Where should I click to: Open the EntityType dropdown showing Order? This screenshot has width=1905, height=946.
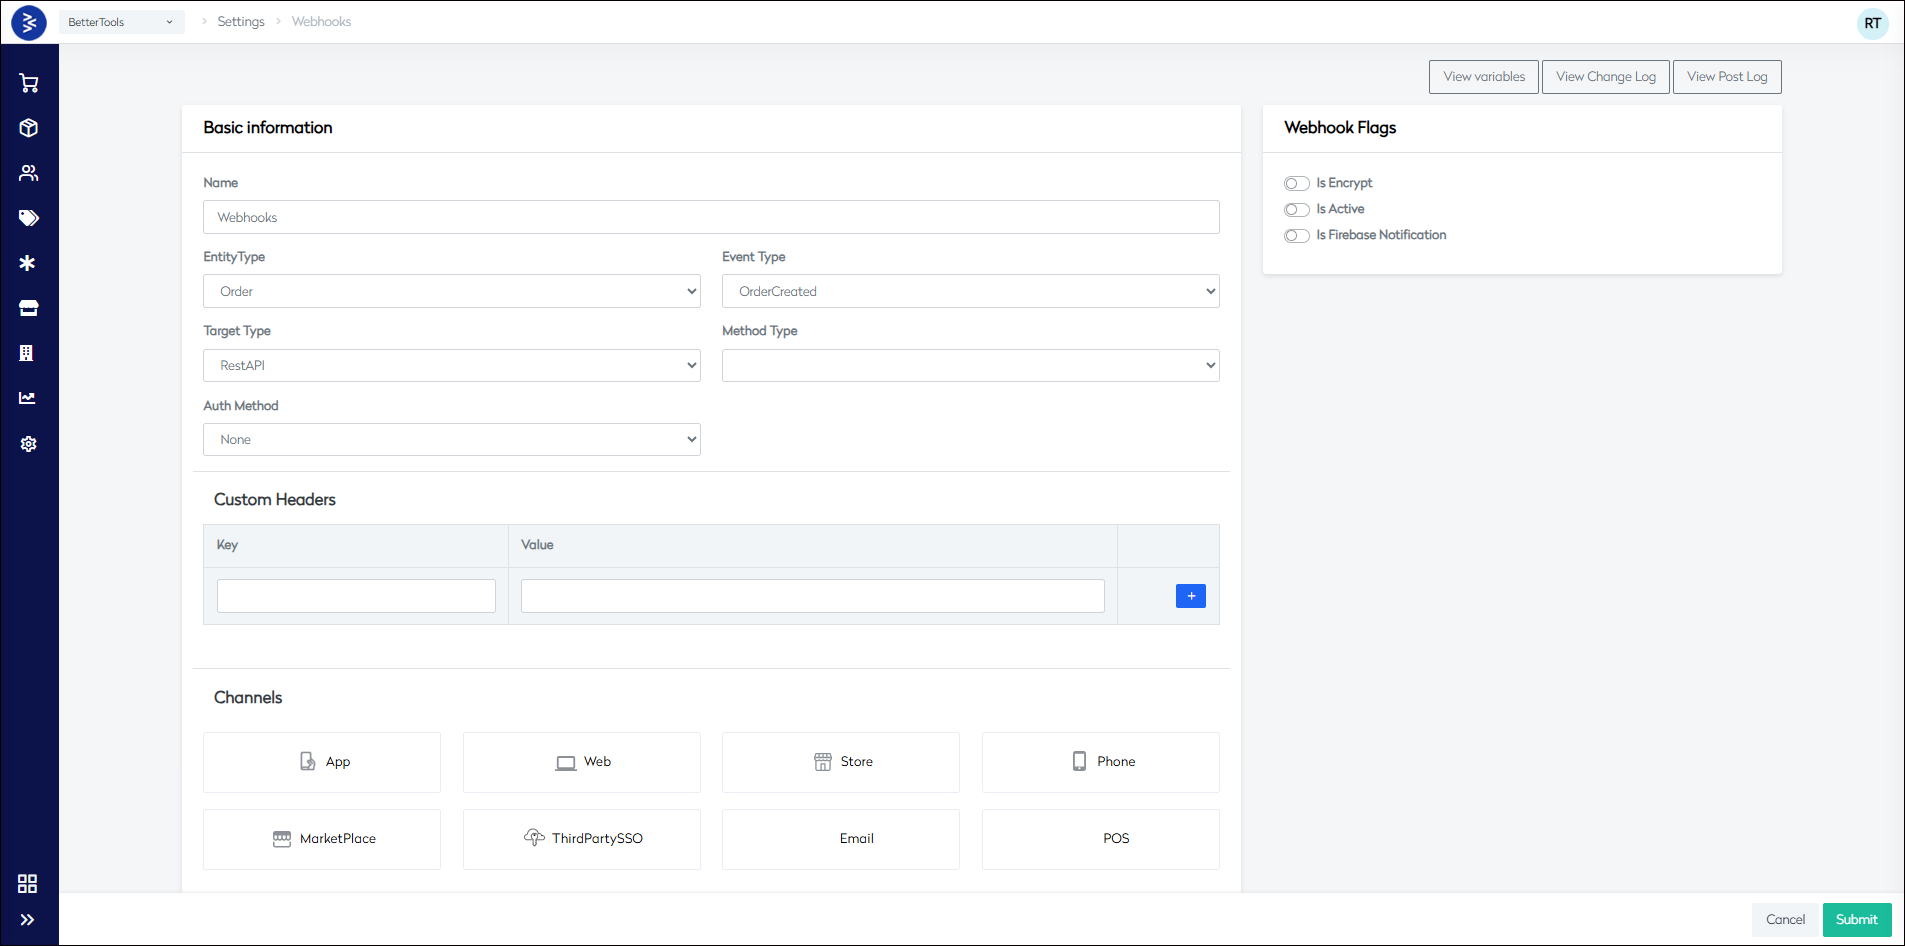pos(451,291)
